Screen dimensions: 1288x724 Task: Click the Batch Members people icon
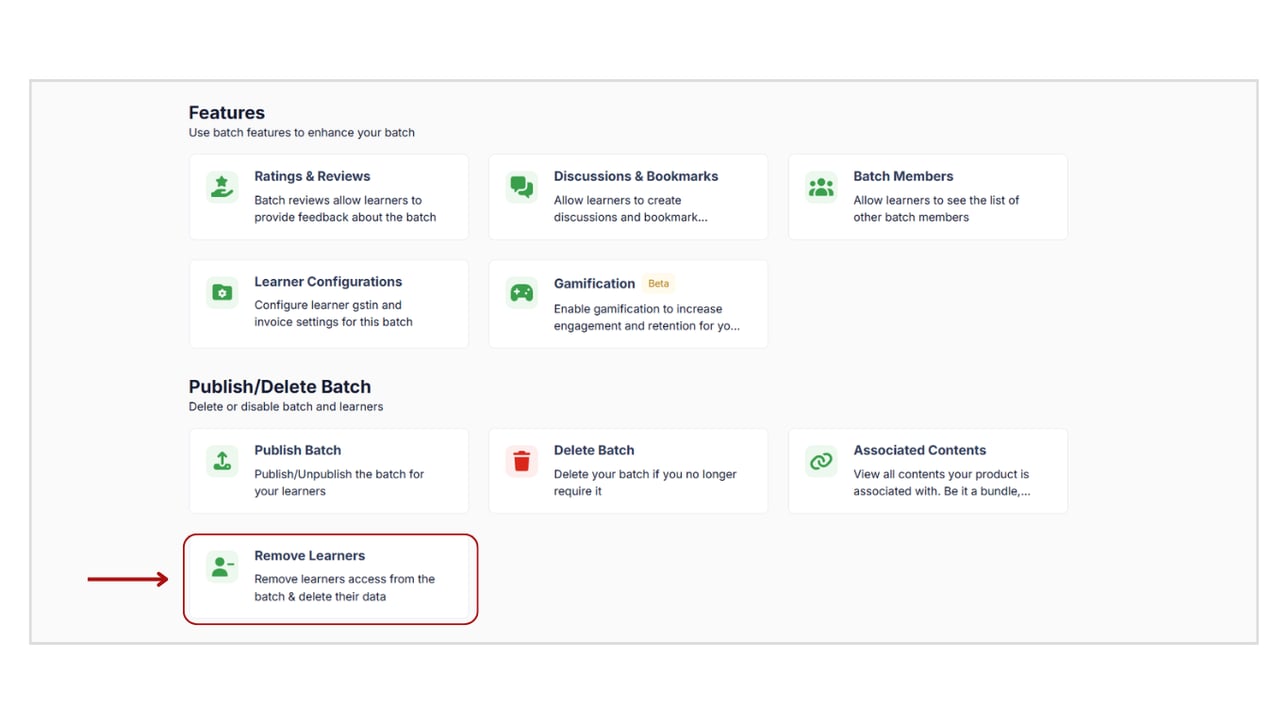(821, 187)
